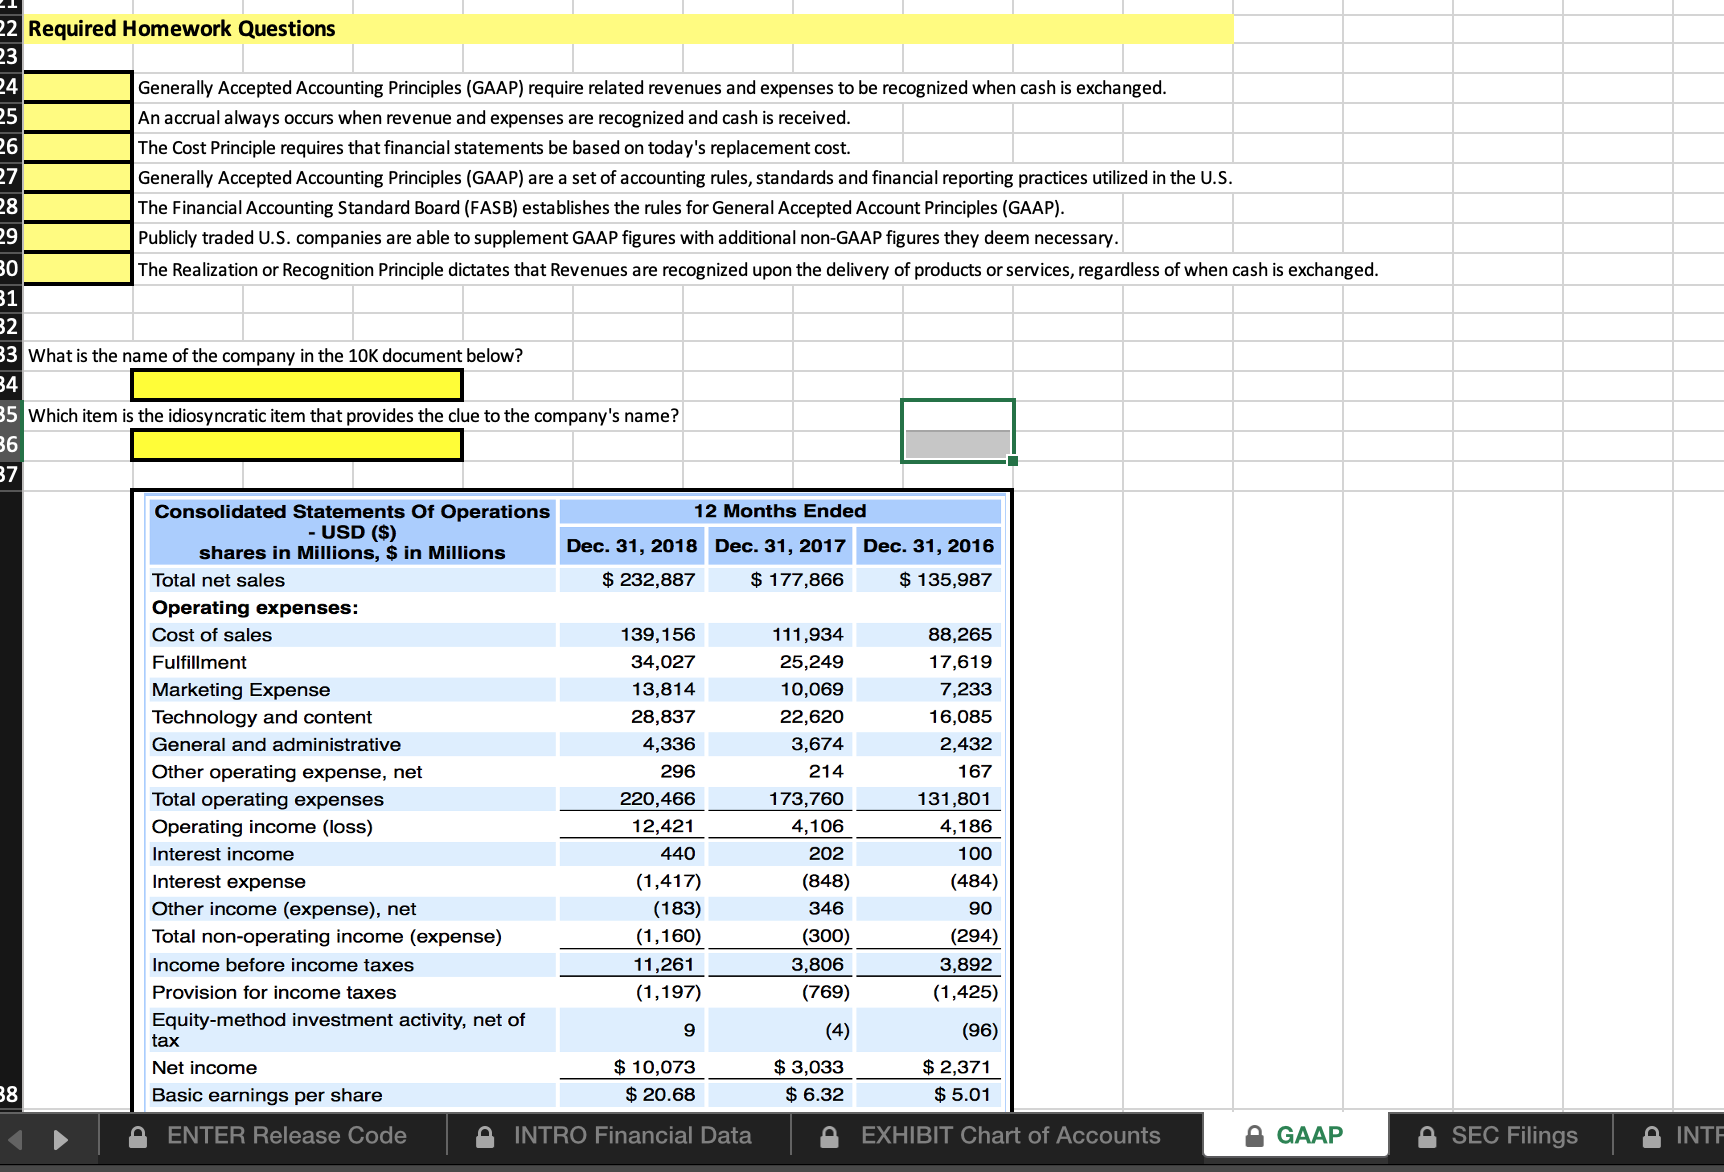Click 'Dec. 31, 2016' column header
Image resolution: width=1724 pixels, height=1172 pixels.
pyautogui.click(x=928, y=545)
